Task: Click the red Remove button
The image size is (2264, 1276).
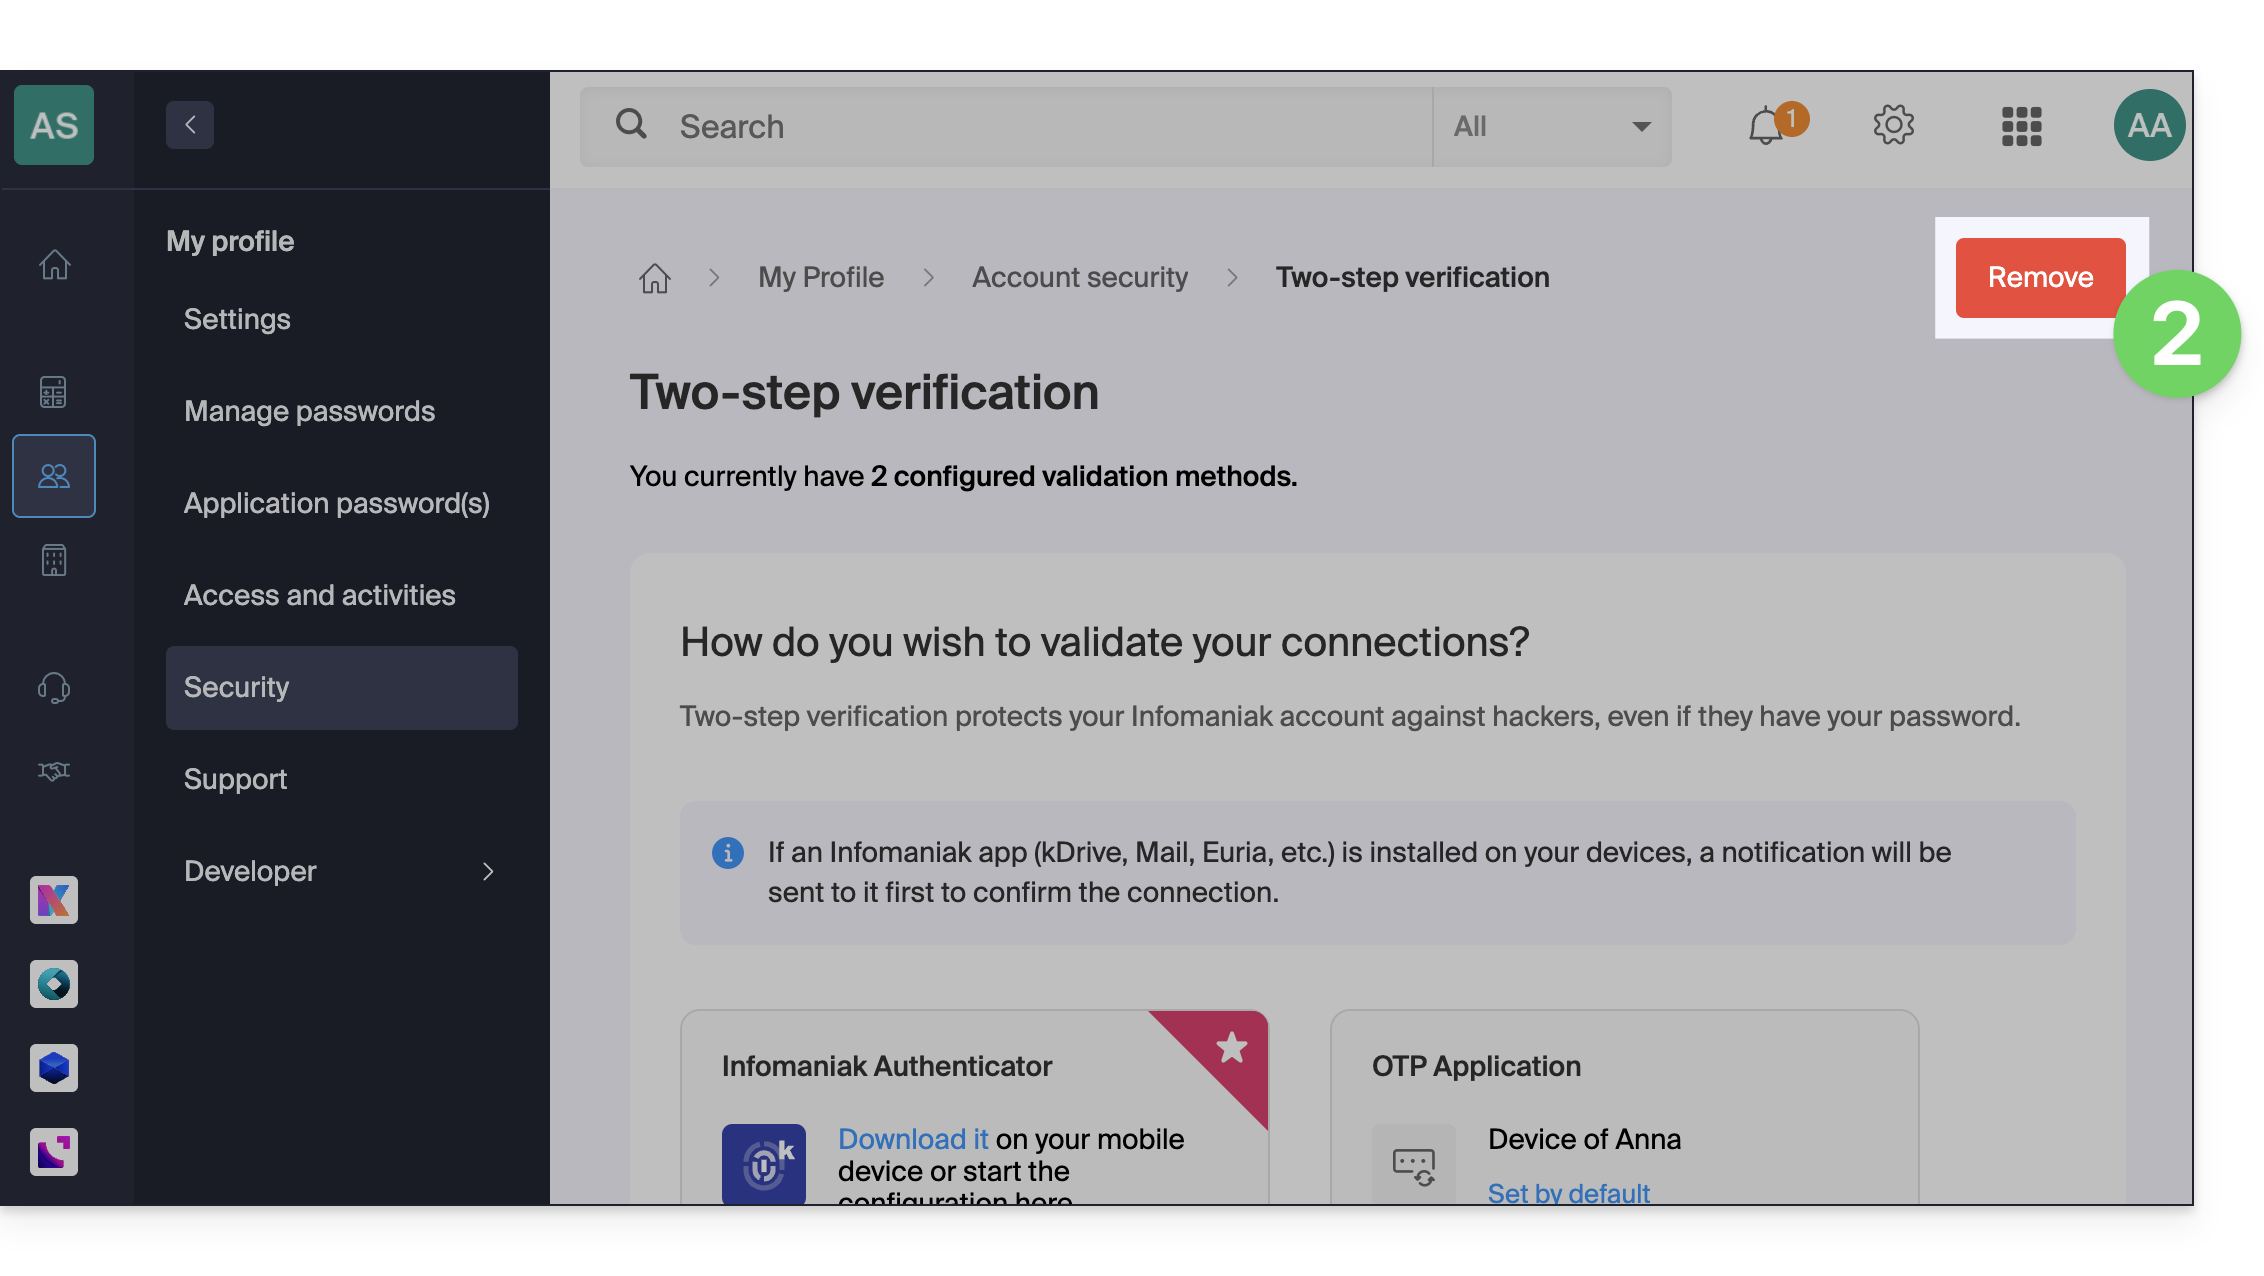Action: pyautogui.click(x=2040, y=278)
